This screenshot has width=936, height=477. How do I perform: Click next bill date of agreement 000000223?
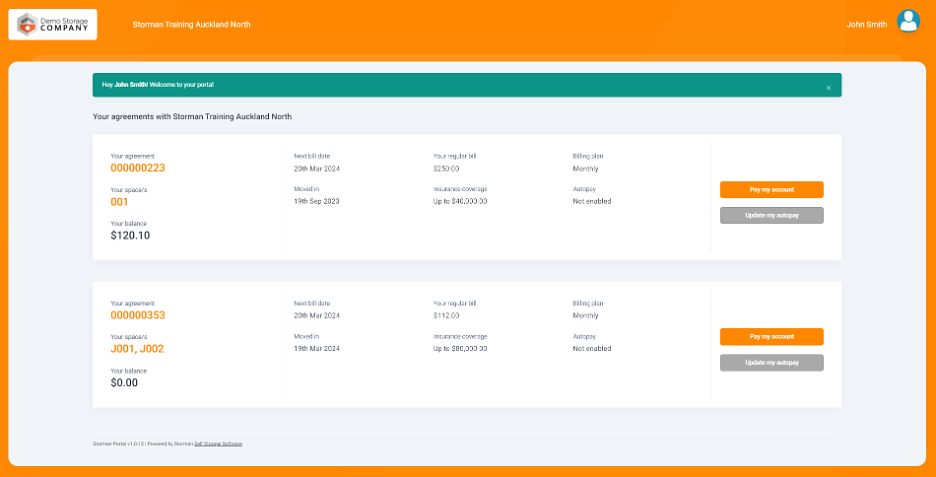tap(317, 169)
